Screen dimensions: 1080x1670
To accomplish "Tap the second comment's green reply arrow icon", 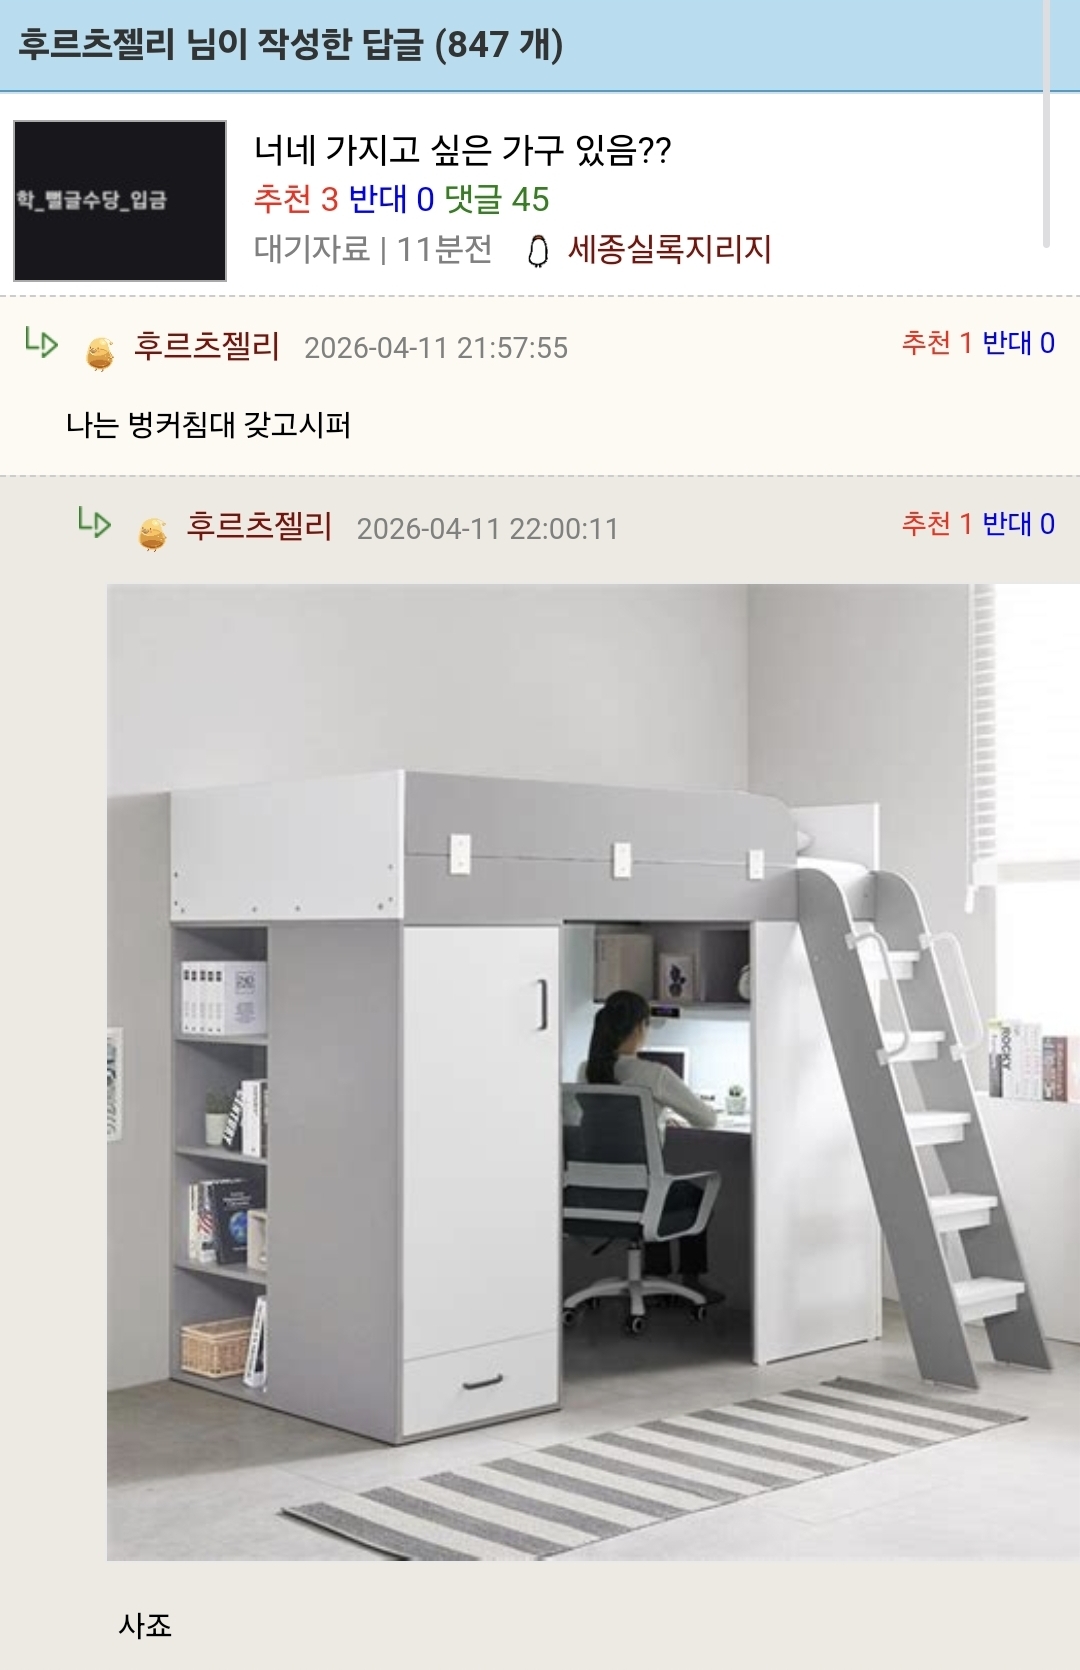I will click(95, 522).
